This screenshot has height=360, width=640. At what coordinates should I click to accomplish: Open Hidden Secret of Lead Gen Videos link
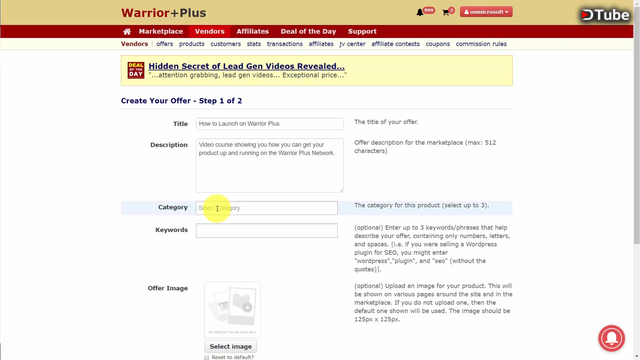tap(247, 66)
